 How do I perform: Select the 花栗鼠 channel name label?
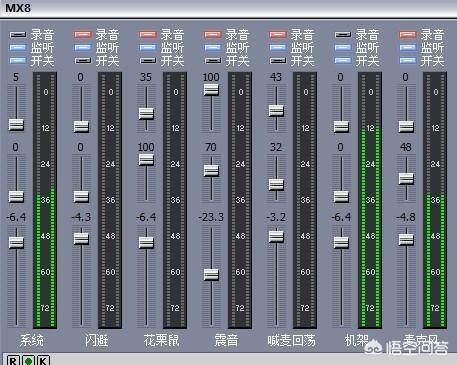161,340
